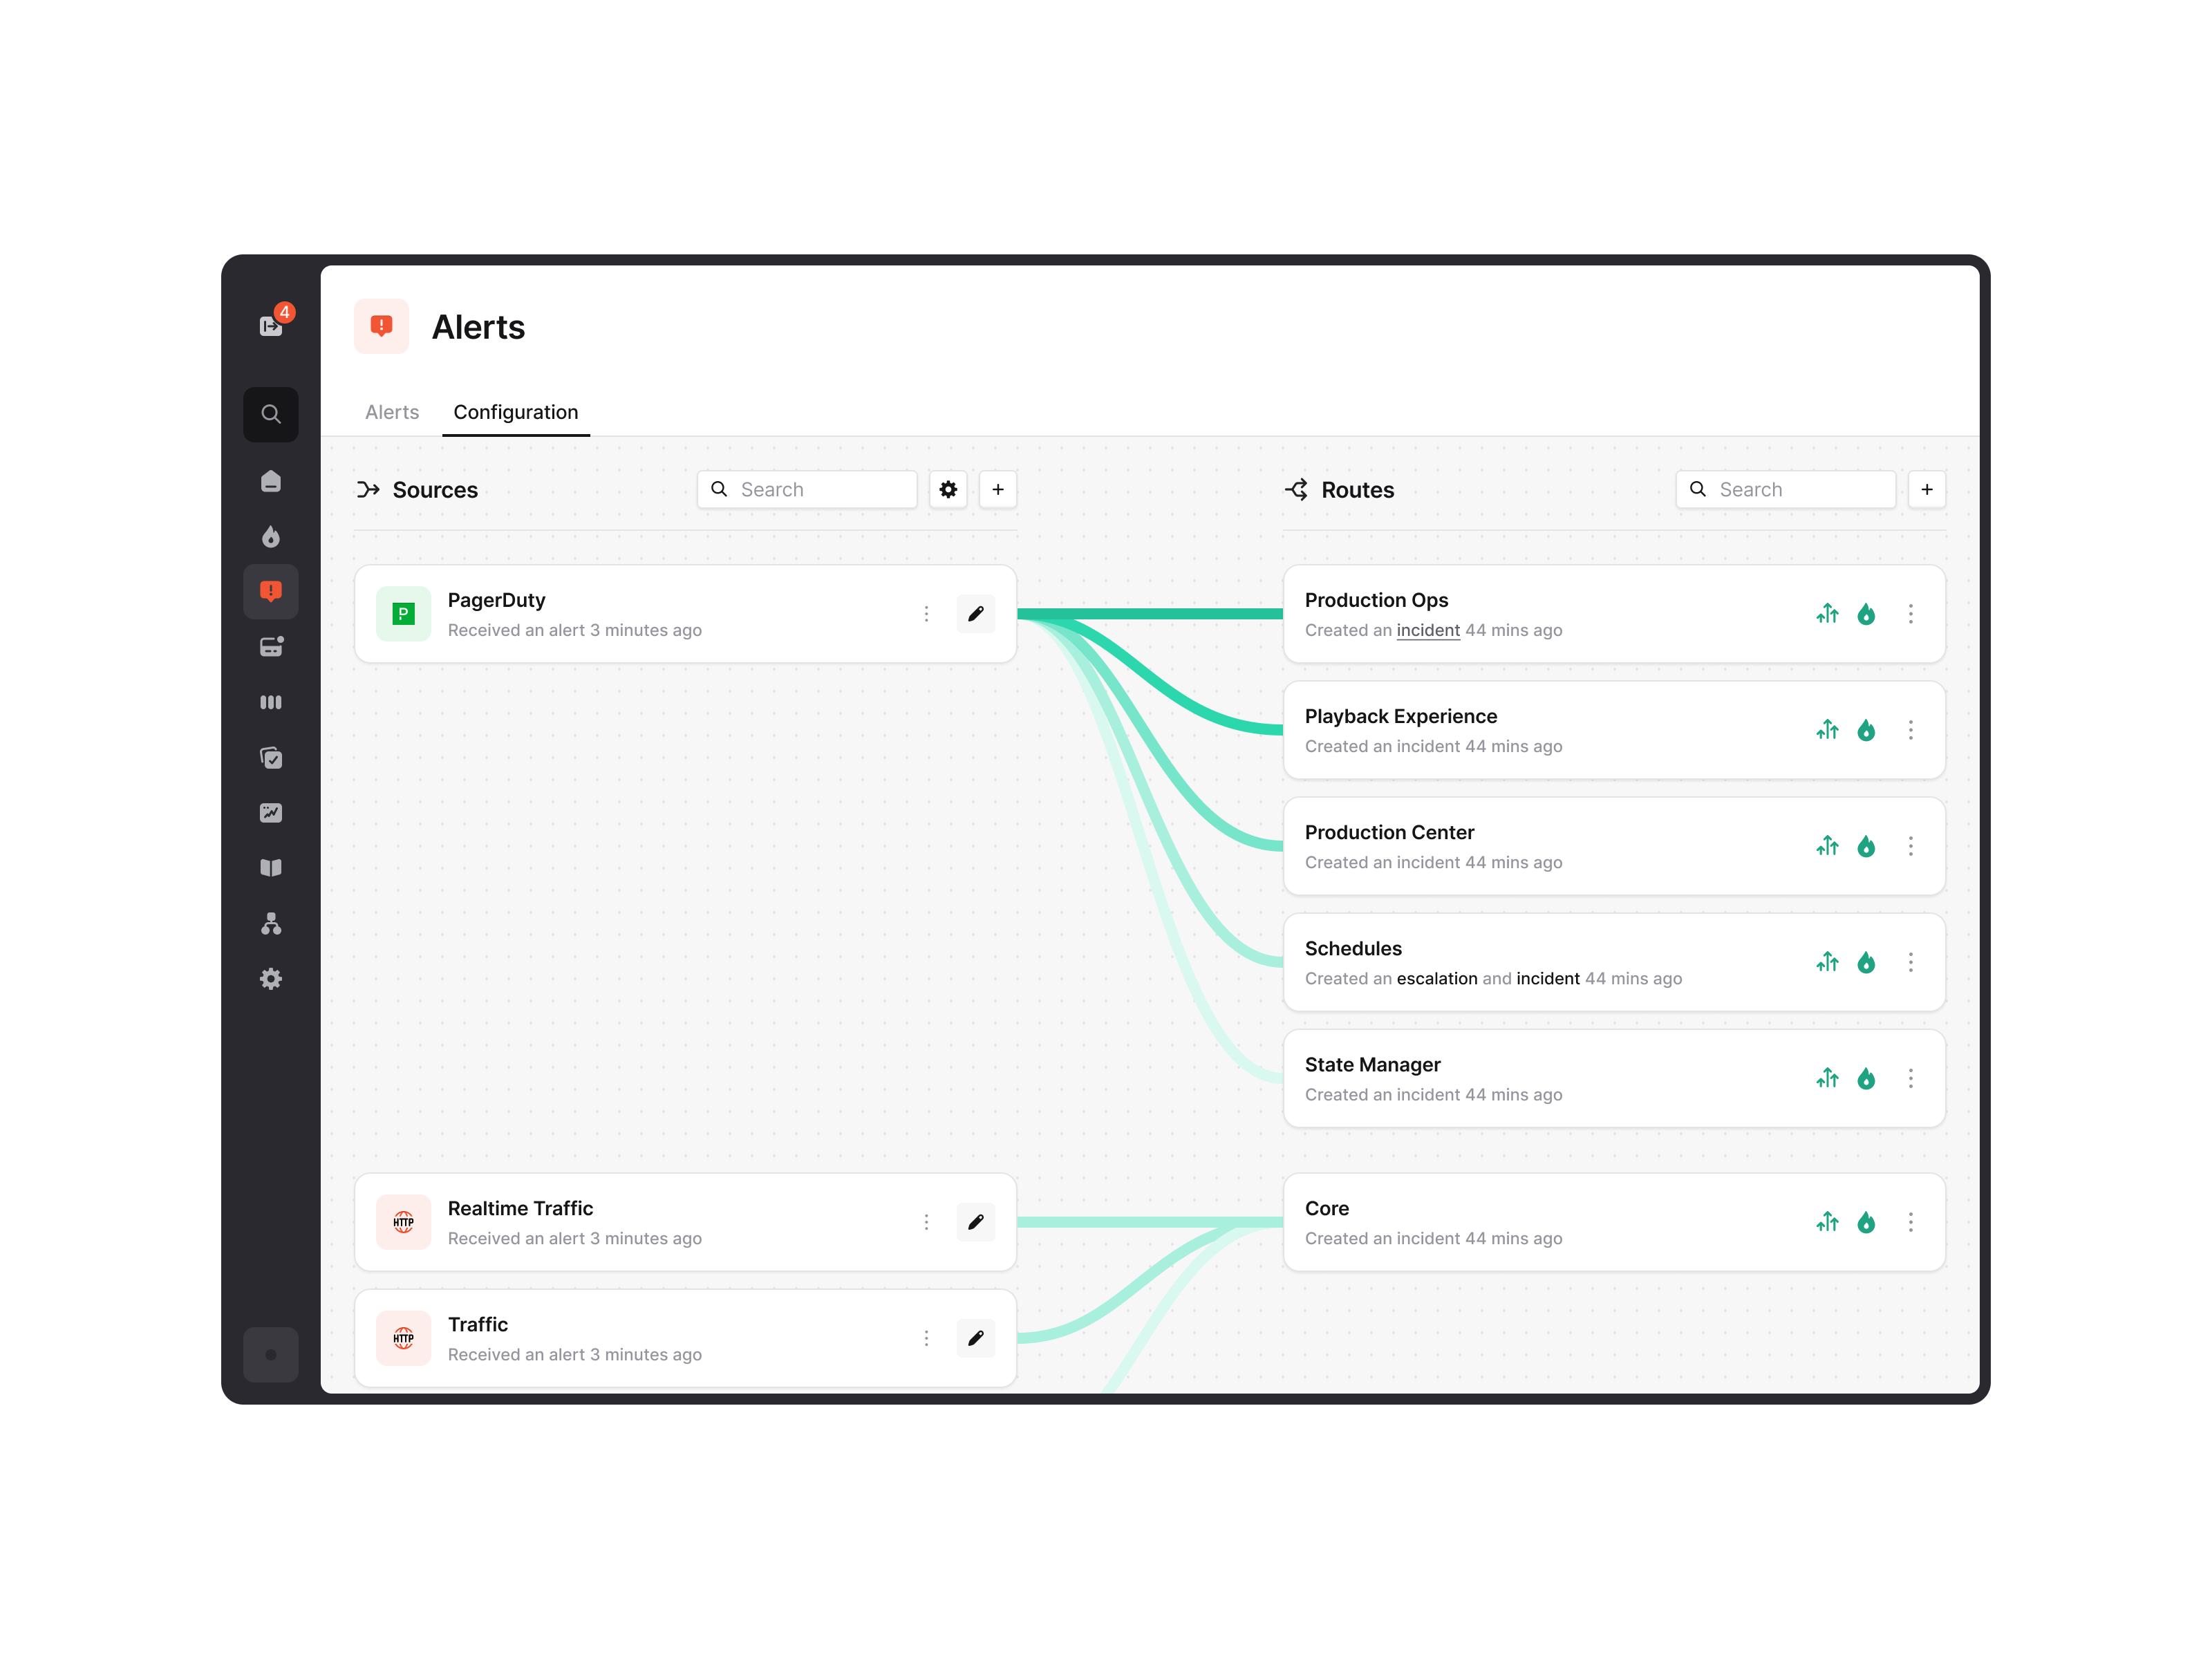Select the Configuration tab
This screenshot has width=2212, height=1659.
pyautogui.click(x=515, y=412)
